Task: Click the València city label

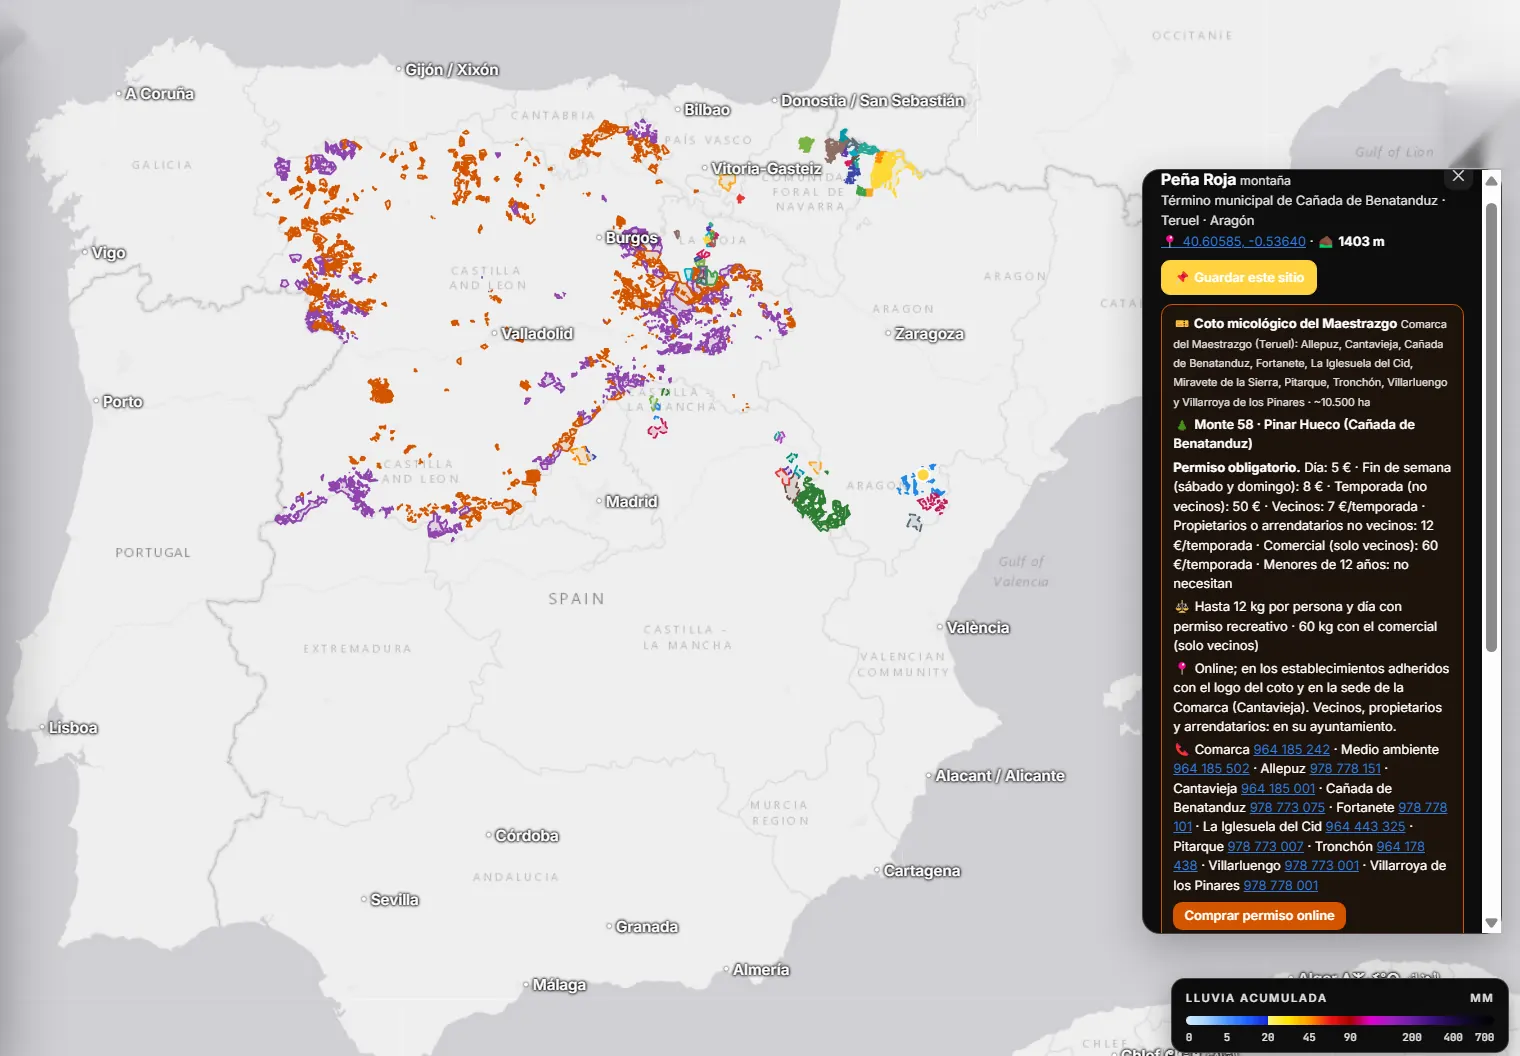Action: pyautogui.click(x=978, y=628)
